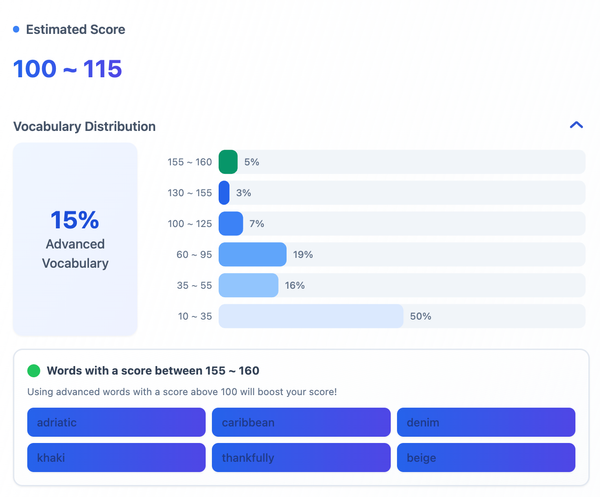Viewport: 600px width, 497px height.
Task: Choose the 'khaki' word chip
Action: tap(116, 458)
